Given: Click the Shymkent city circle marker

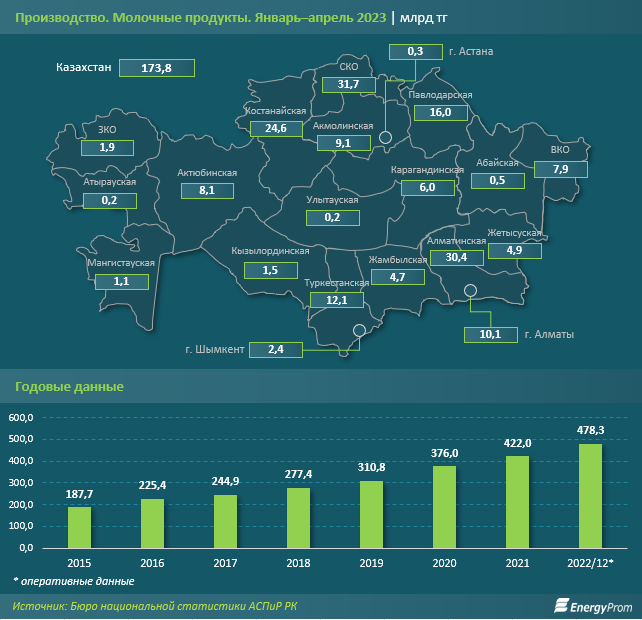Looking at the screenshot, I should coord(359,331).
